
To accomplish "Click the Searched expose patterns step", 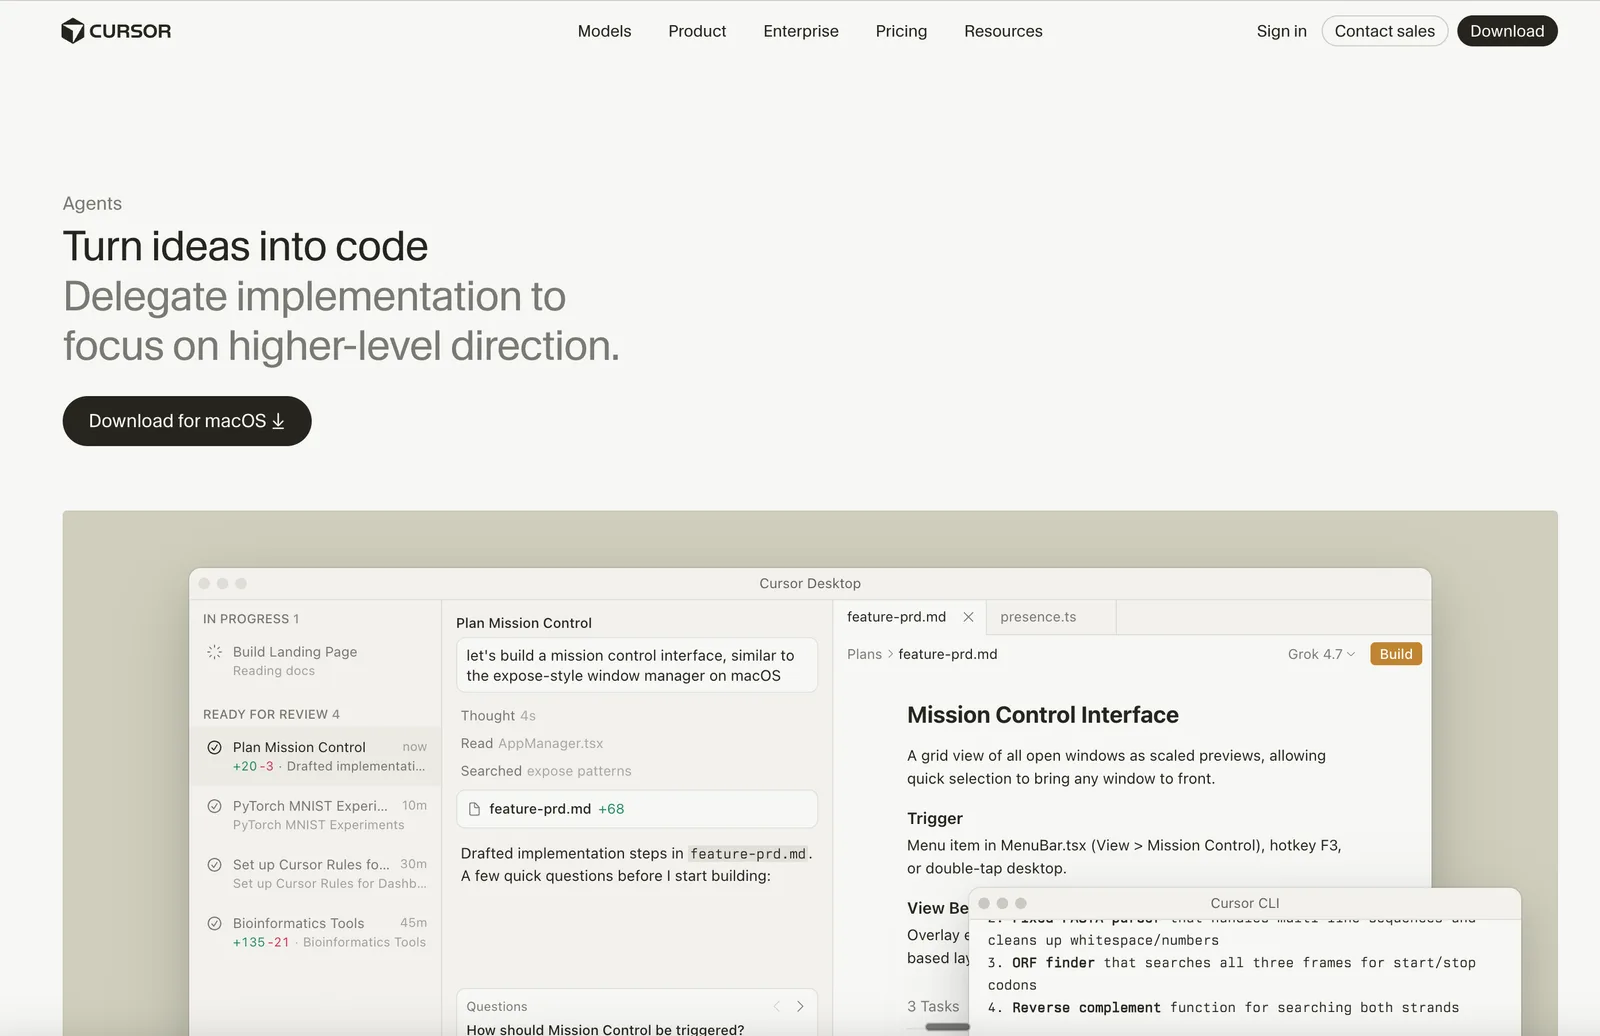I will [x=546, y=771].
